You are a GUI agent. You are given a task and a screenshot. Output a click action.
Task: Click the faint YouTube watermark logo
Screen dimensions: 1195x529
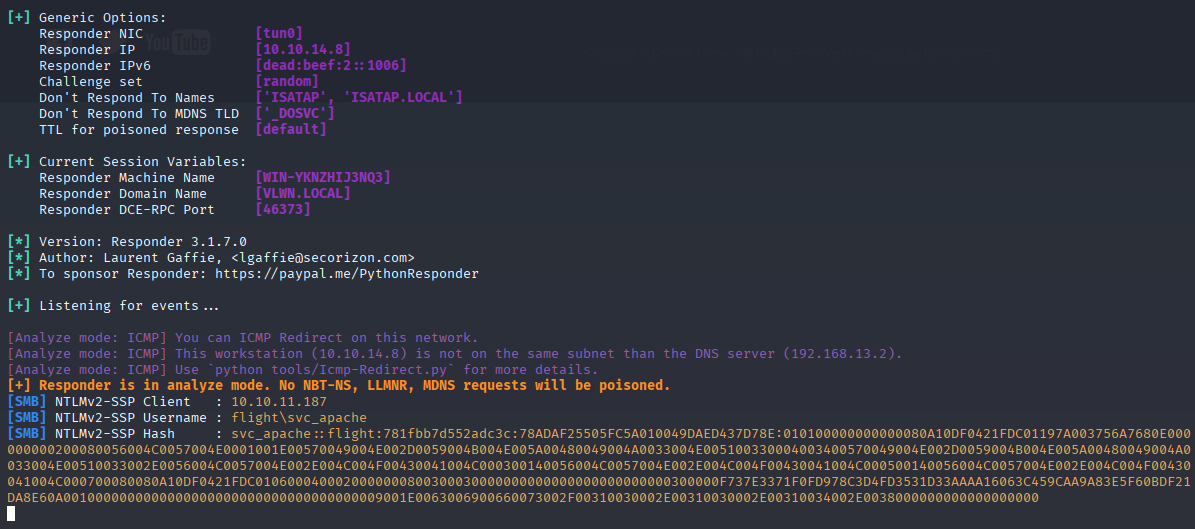tap(178, 43)
